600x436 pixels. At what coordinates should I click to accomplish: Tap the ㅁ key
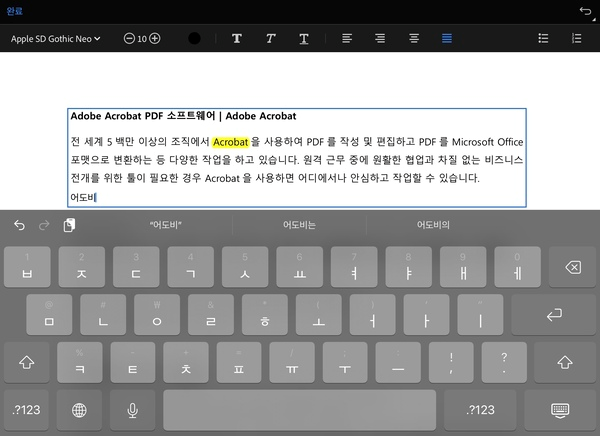pyautogui.click(x=49, y=315)
